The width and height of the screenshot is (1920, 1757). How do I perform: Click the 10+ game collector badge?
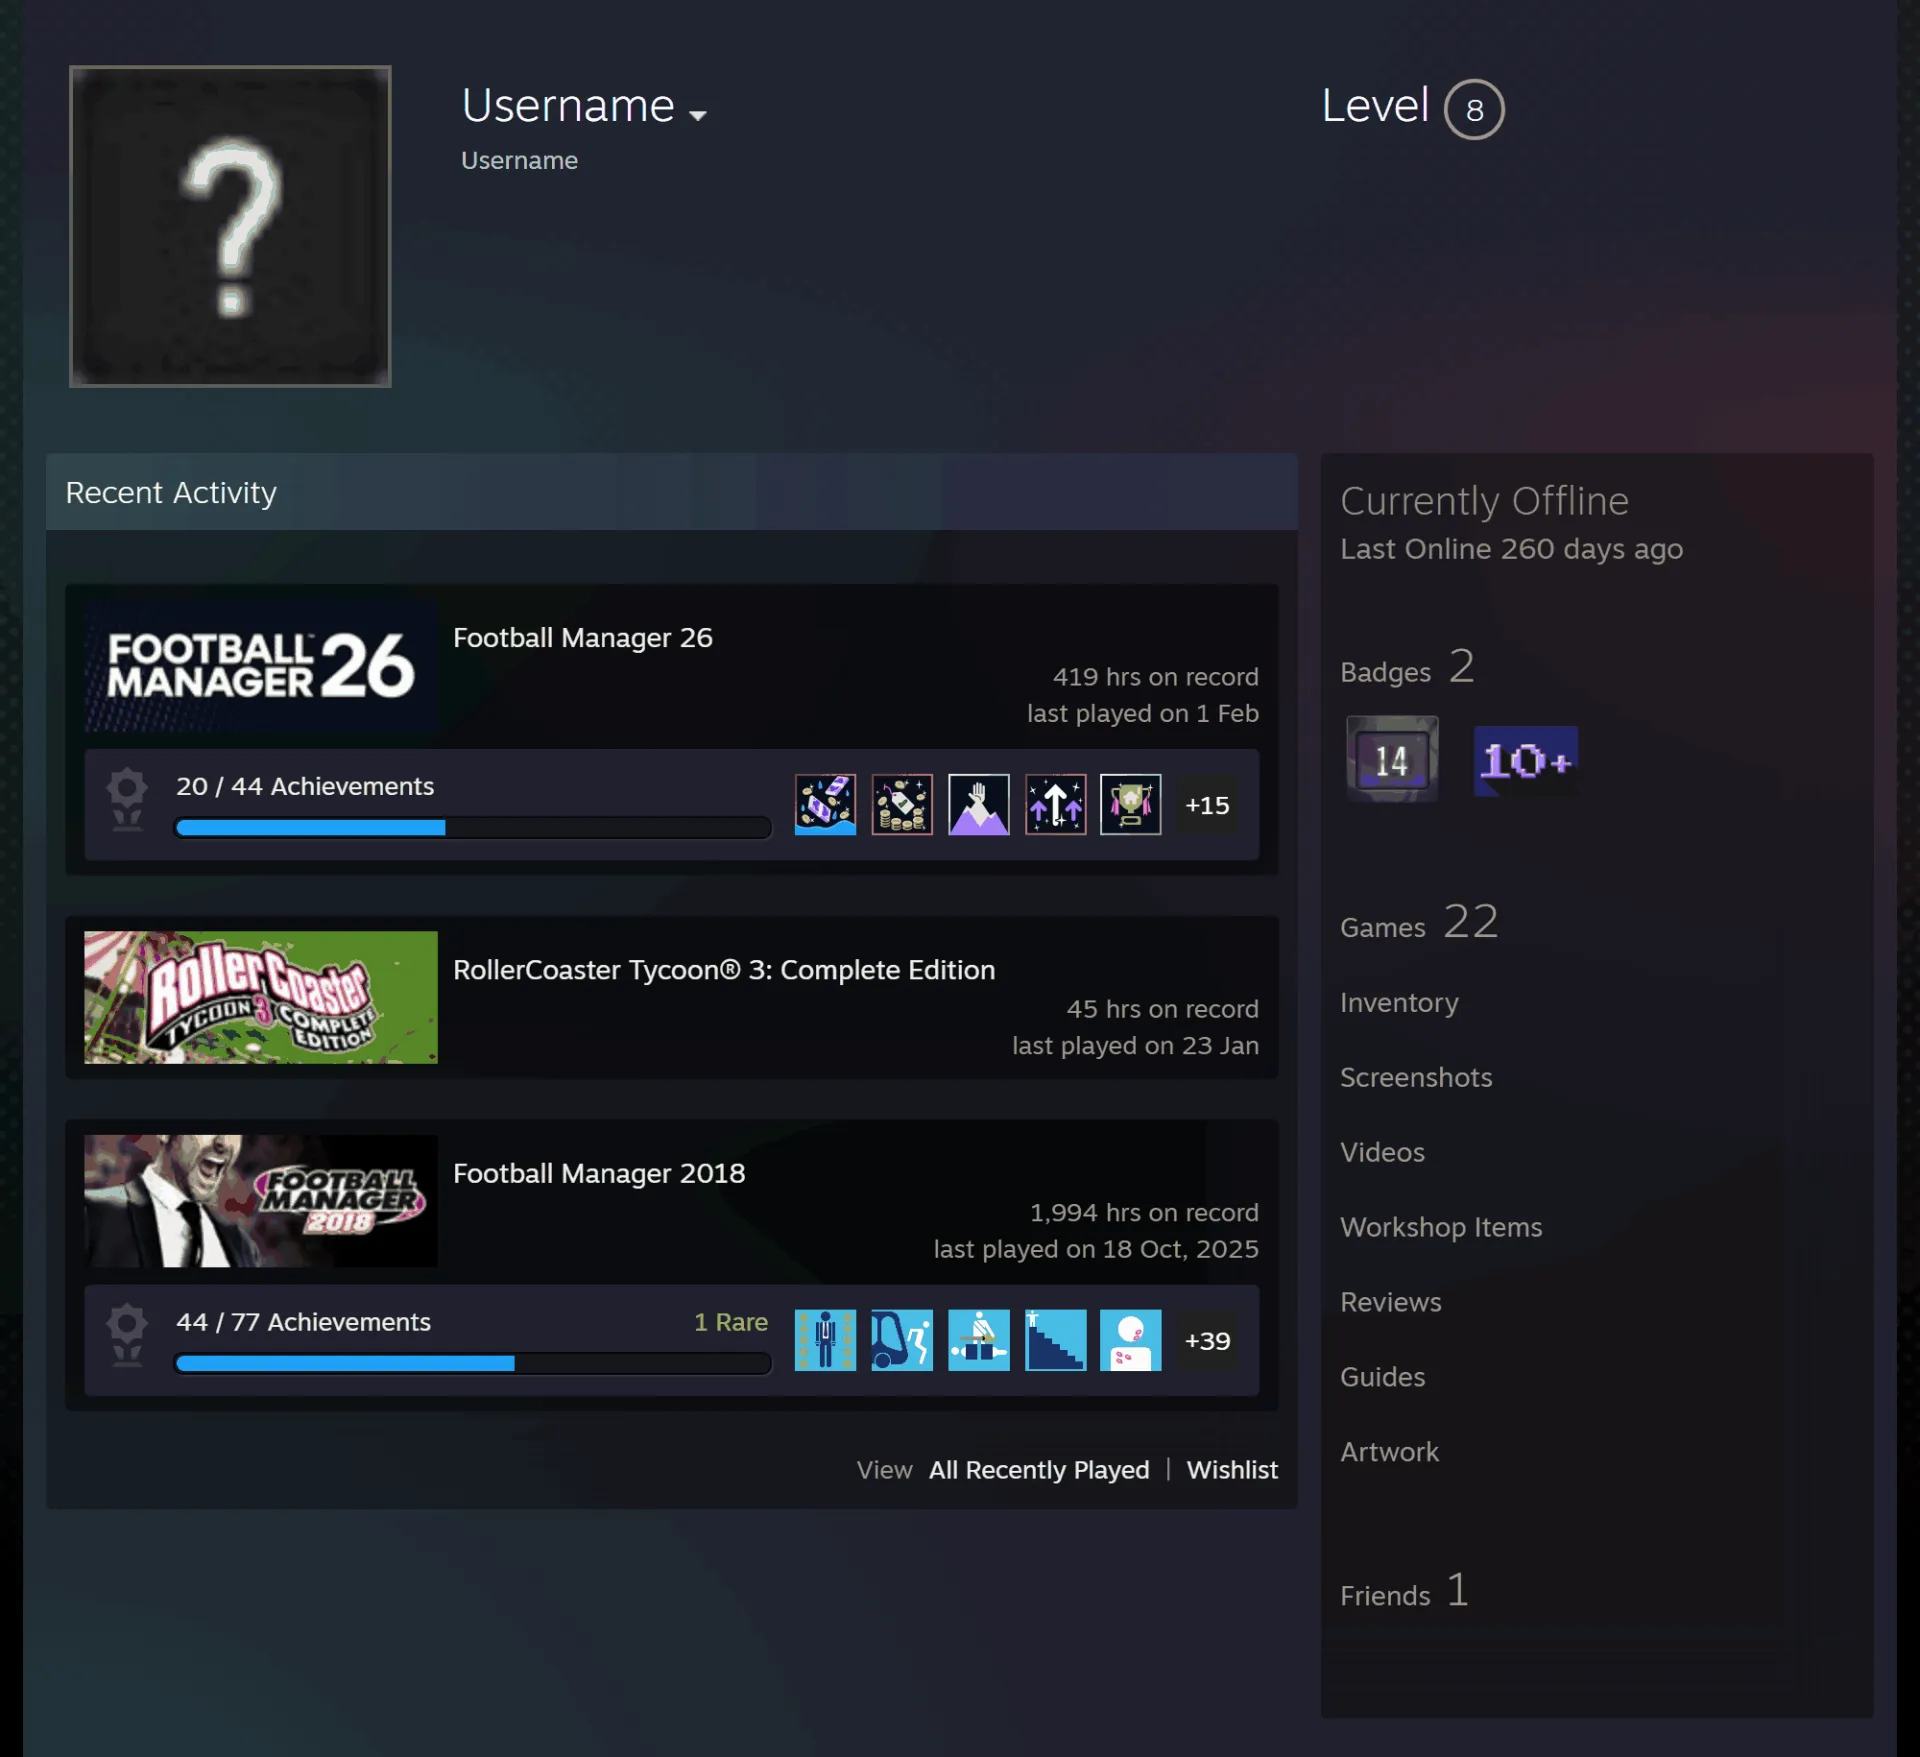[x=1526, y=761]
